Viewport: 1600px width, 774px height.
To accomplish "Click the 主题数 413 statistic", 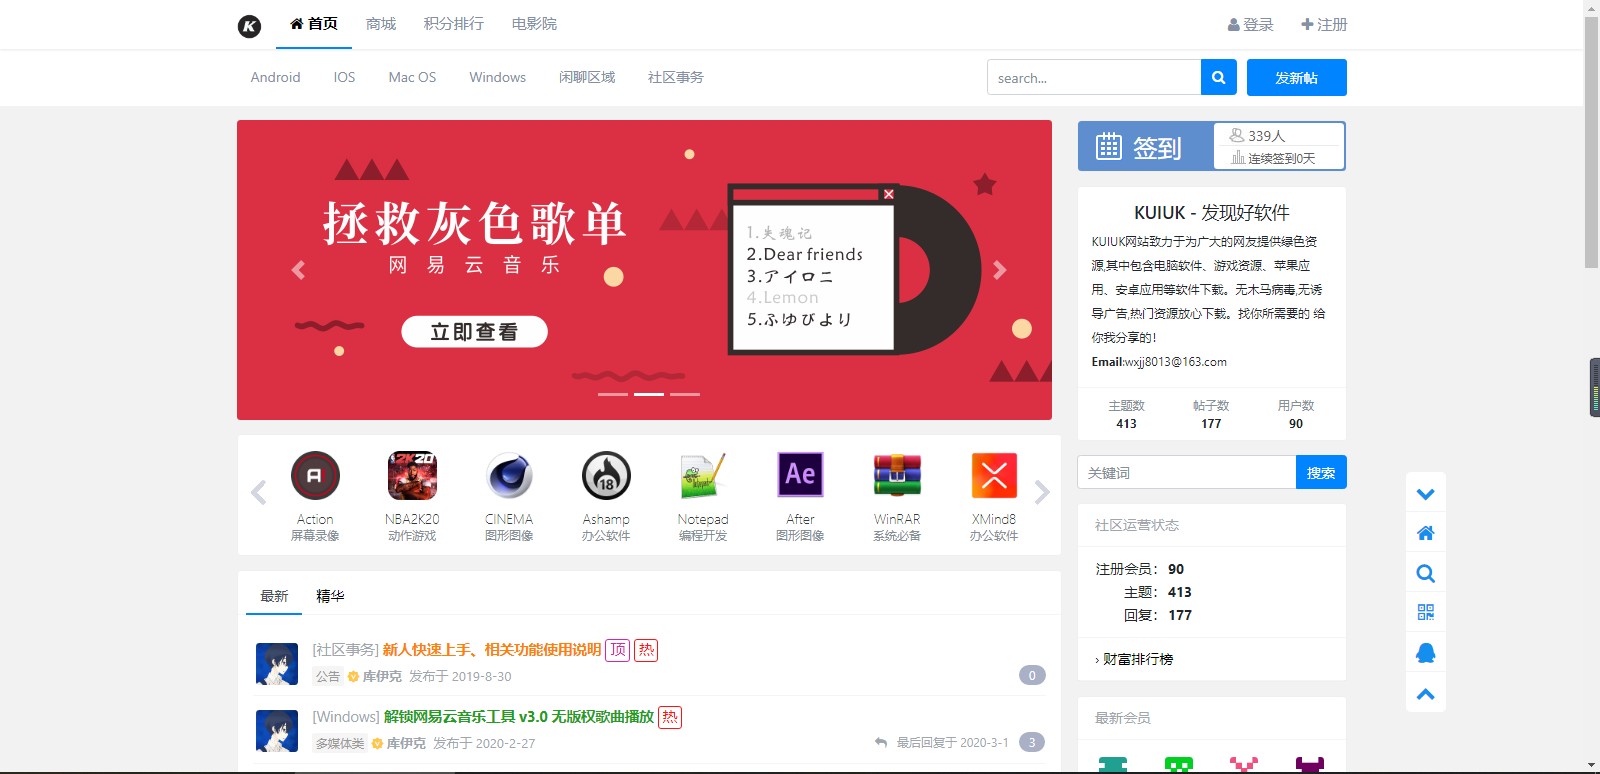I will click(1126, 414).
